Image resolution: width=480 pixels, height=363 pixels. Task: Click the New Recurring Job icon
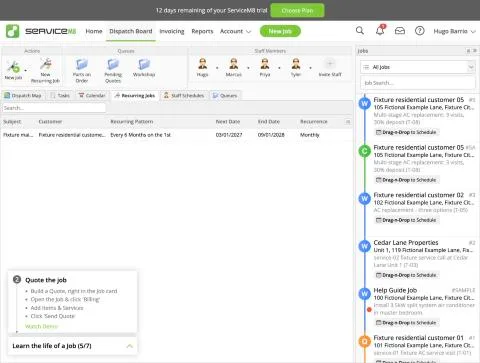[x=45, y=64]
